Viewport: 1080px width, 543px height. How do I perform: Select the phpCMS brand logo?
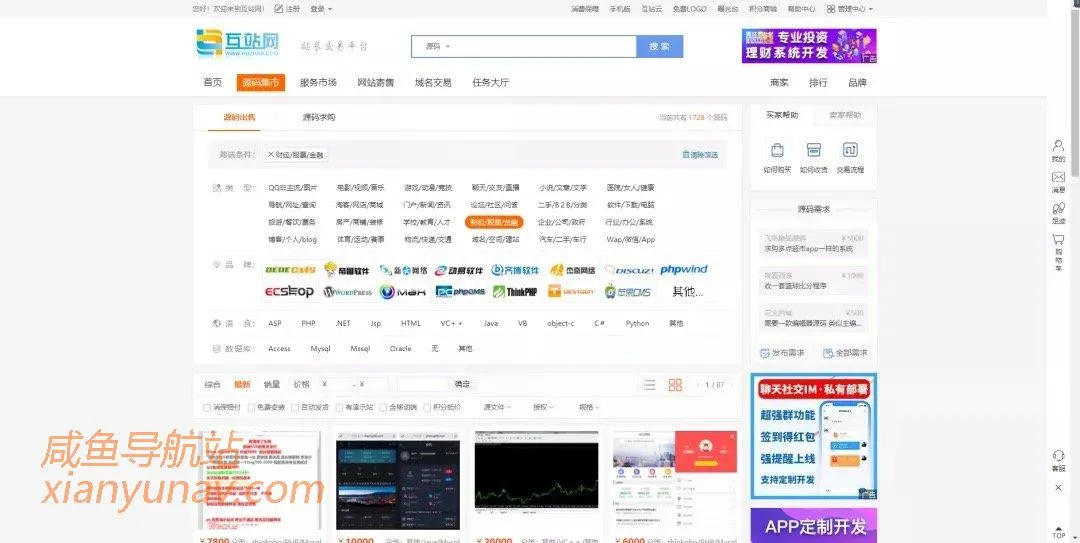click(x=460, y=291)
